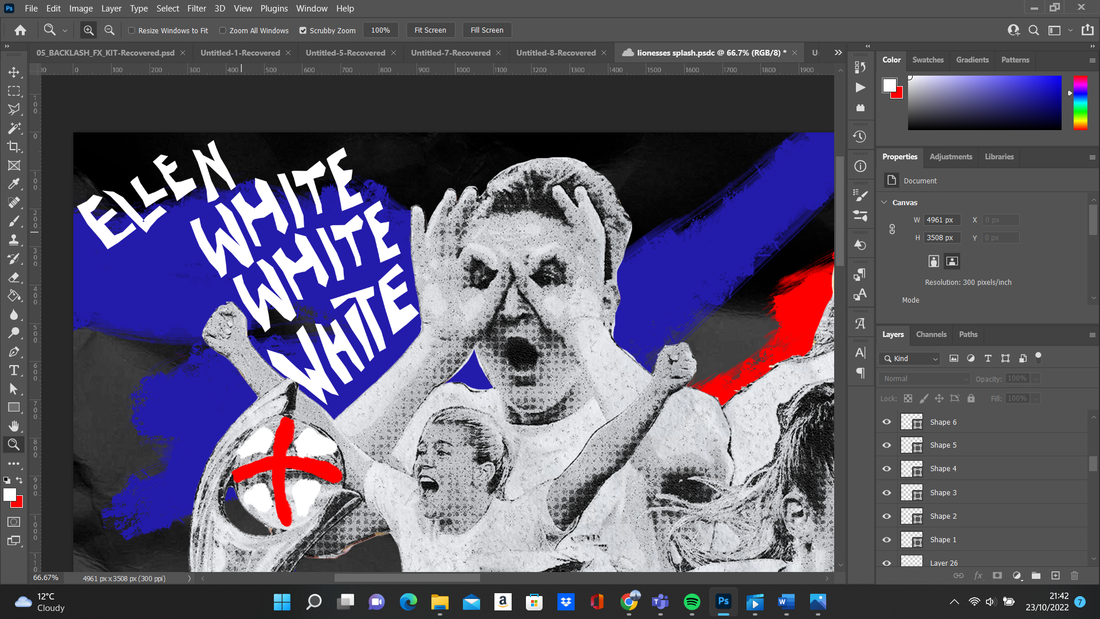Select the Healing Brush tool
Viewport: 1100px width, 619px height.
(x=14, y=203)
